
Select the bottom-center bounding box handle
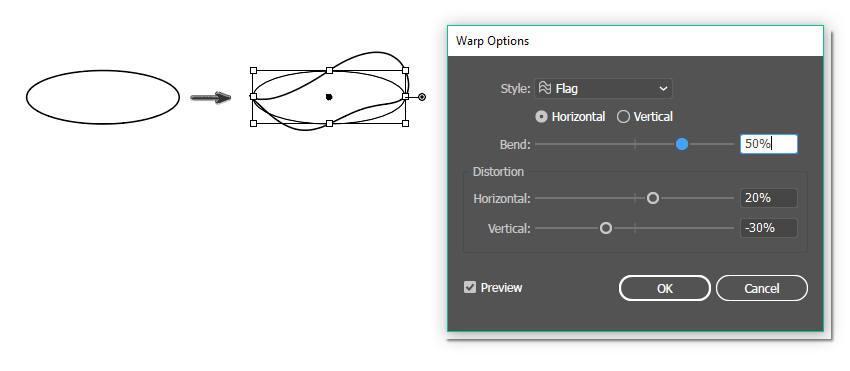pyautogui.click(x=329, y=124)
